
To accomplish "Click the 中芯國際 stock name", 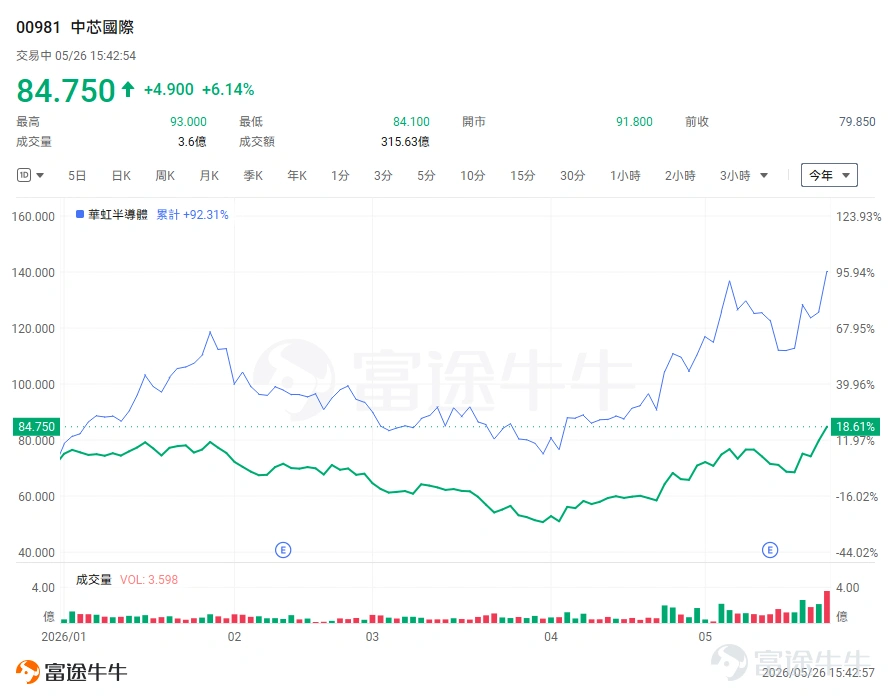I will coord(102,27).
